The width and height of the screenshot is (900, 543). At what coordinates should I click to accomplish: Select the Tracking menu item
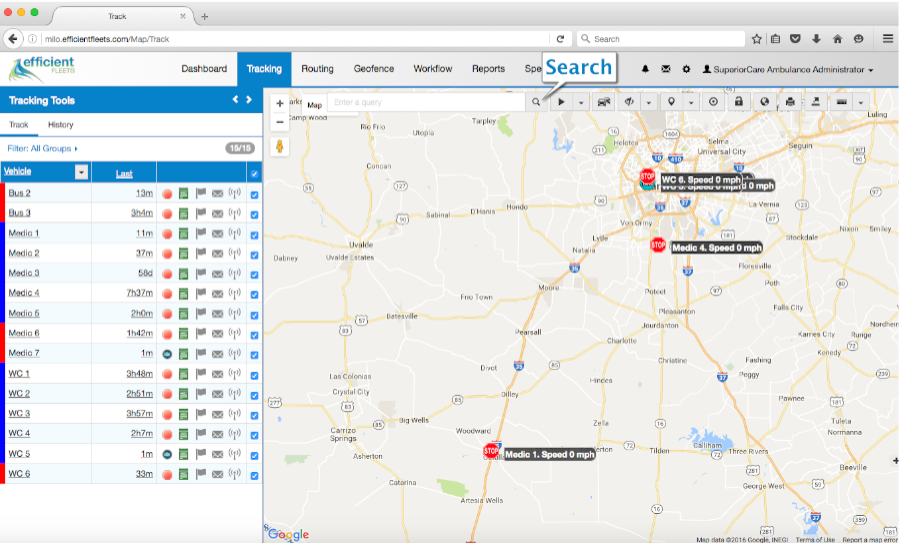click(264, 69)
